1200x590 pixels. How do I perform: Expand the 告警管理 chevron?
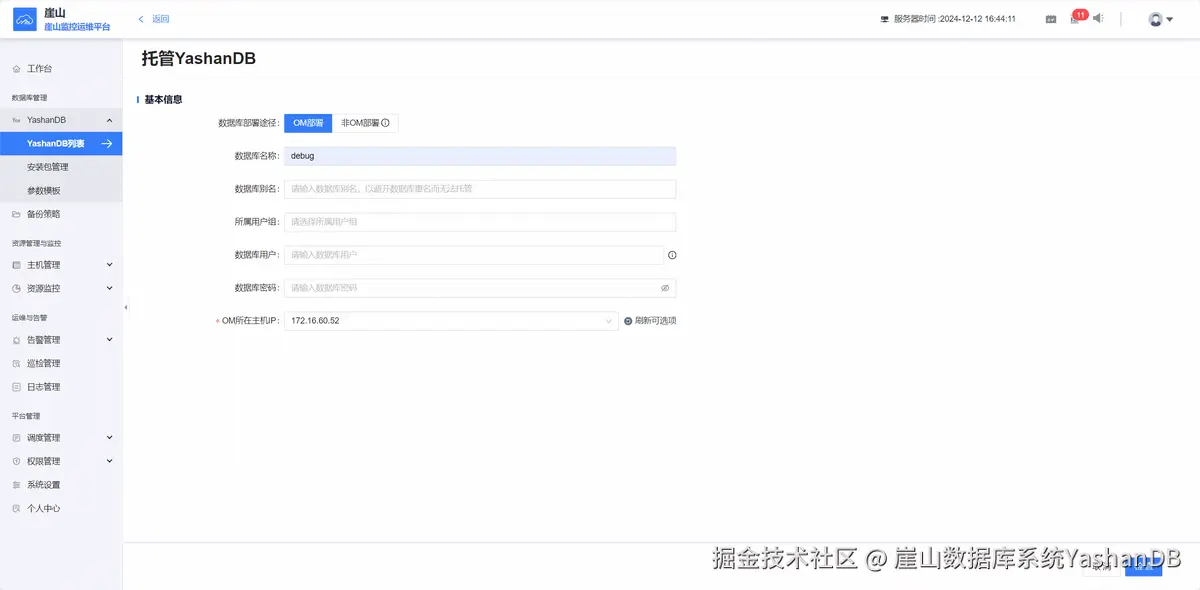point(109,340)
